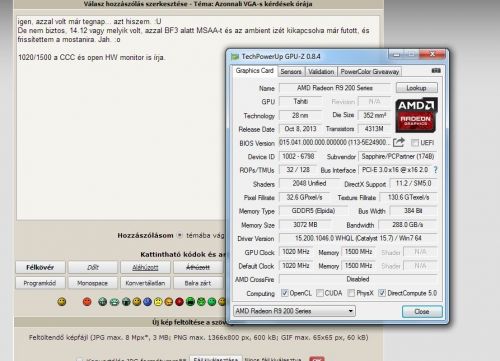Click the Texture Fillrate "130.6 GTexel/s"
500x361 pixels.
click(x=408, y=197)
